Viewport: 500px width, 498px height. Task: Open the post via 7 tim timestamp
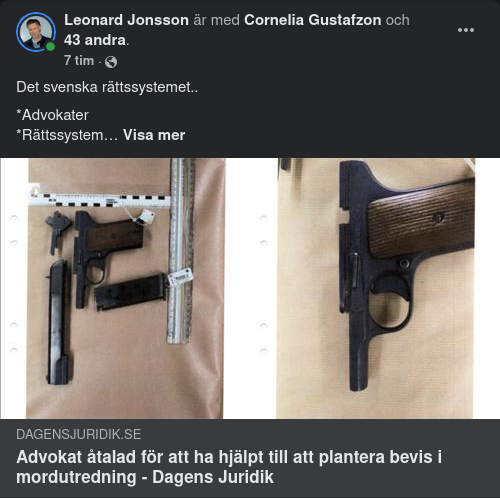click(79, 61)
